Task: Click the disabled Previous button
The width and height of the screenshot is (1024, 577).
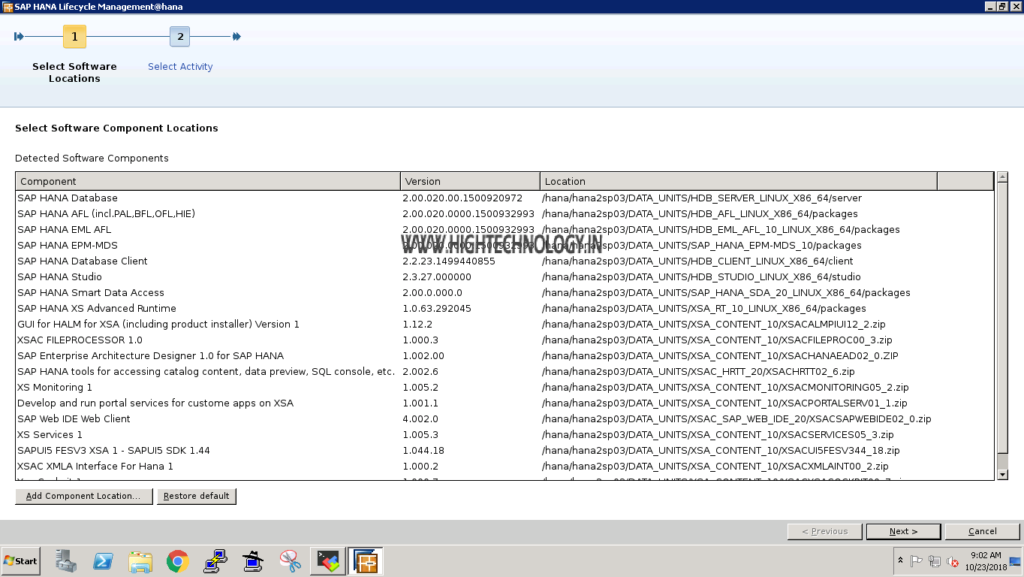Action: coord(825,531)
